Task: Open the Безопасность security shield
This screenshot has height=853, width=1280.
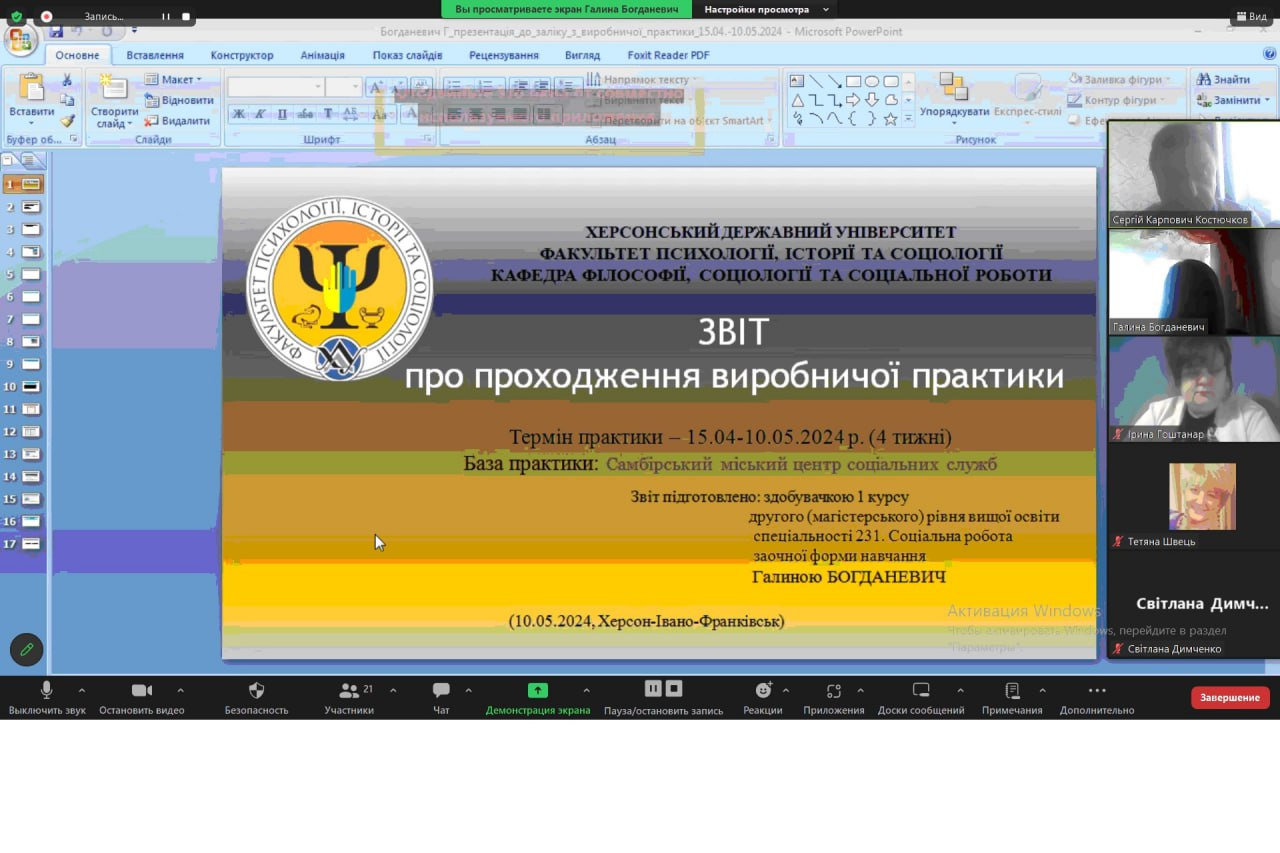Action: click(x=256, y=698)
